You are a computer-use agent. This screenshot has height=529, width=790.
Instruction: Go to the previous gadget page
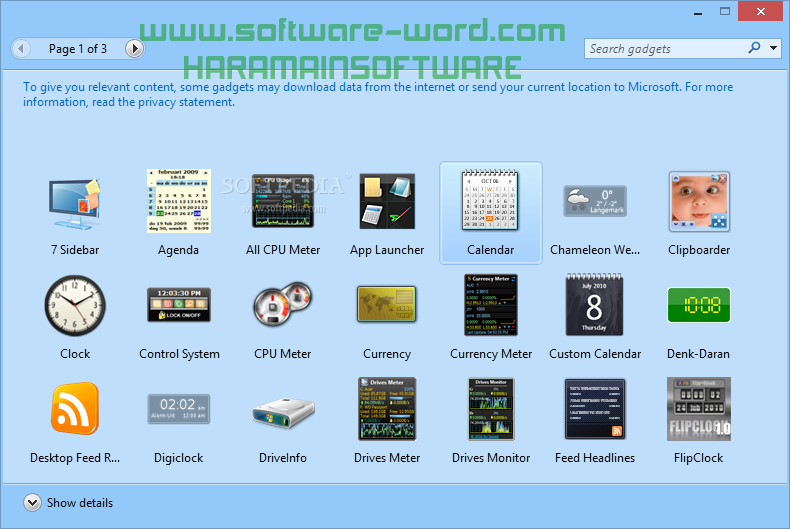pyautogui.click(x=21, y=49)
